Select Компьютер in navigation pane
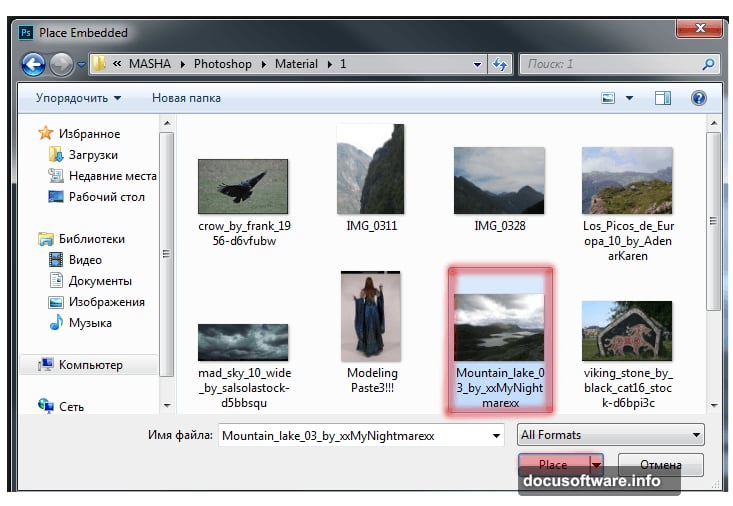The width and height of the screenshot is (733, 506). [91, 365]
